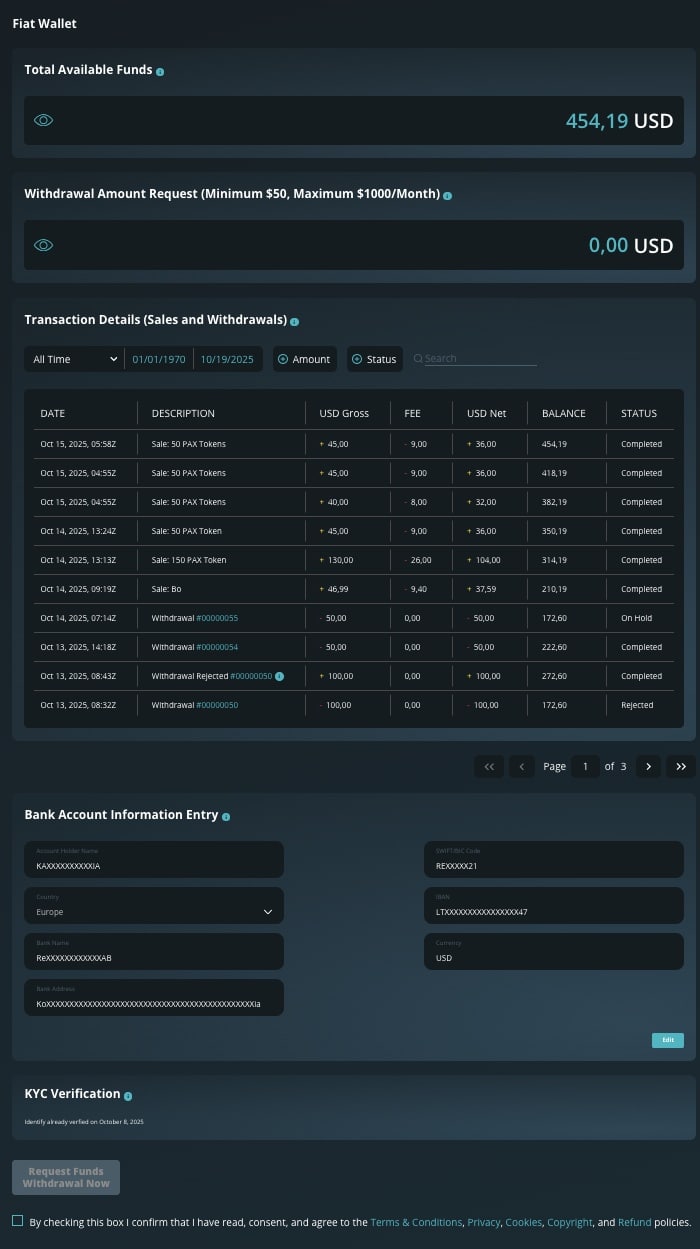700x1249 pixels.
Task: Open withdrawal link #00000054
Action: (x=217, y=647)
